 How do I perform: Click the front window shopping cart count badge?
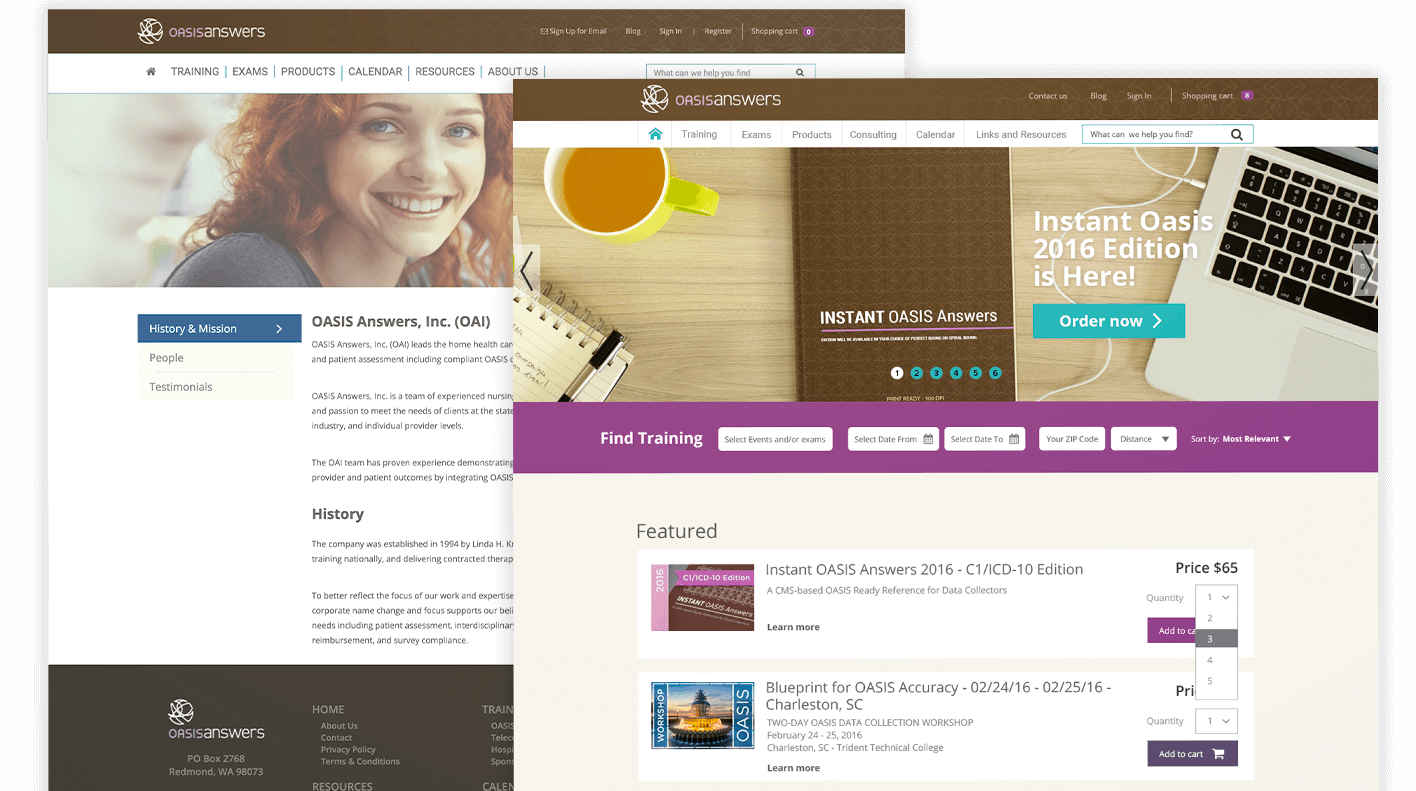click(1247, 96)
